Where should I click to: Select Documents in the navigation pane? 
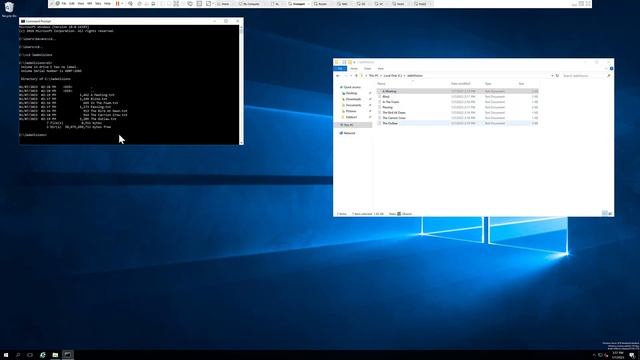coord(353,105)
